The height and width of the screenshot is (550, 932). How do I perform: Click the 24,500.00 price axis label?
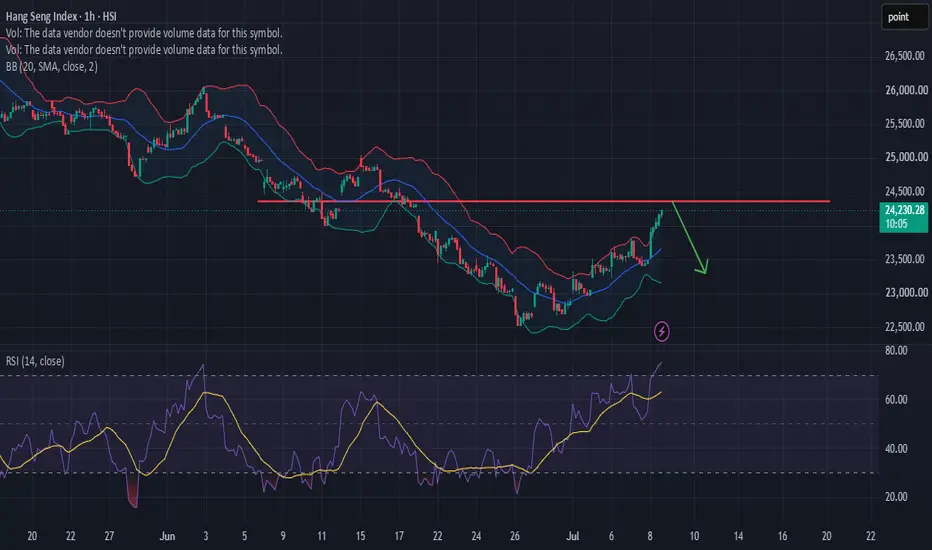(905, 191)
